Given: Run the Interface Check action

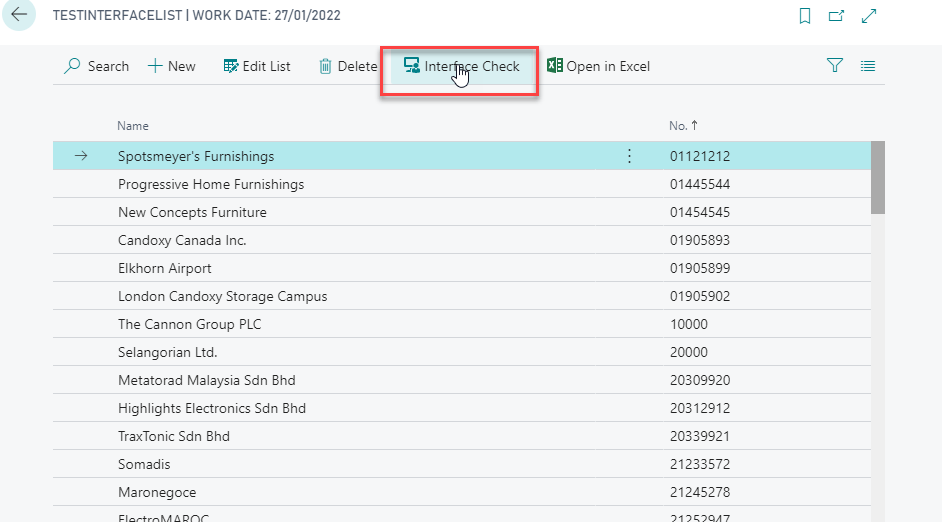Looking at the screenshot, I should point(461,66).
